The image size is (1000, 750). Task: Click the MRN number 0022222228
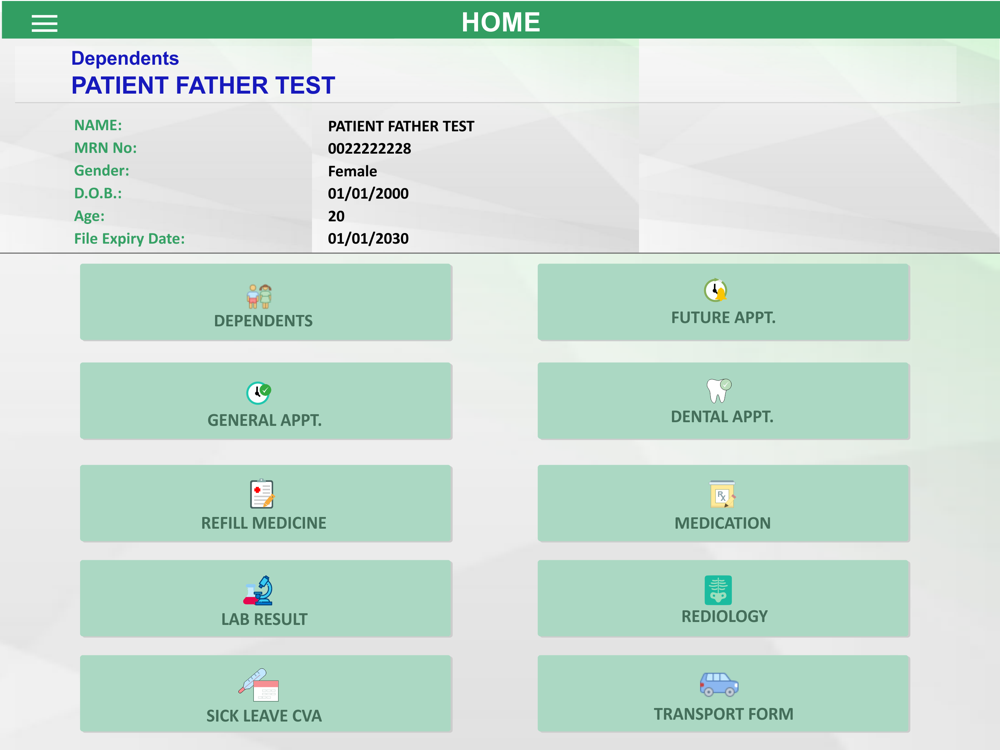369,149
